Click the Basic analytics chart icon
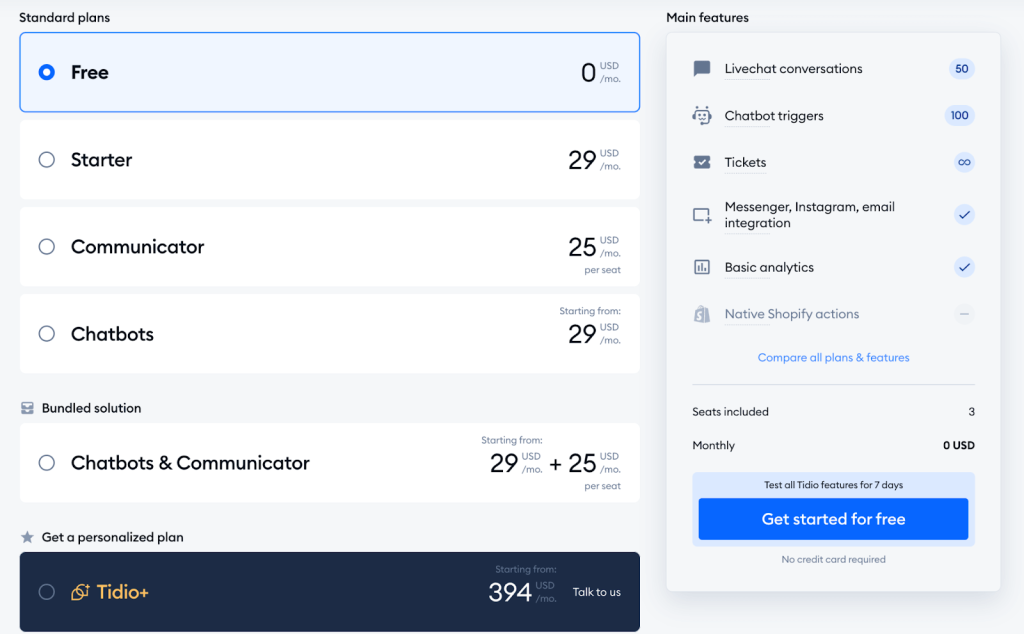 pyautogui.click(x=701, y=267)
